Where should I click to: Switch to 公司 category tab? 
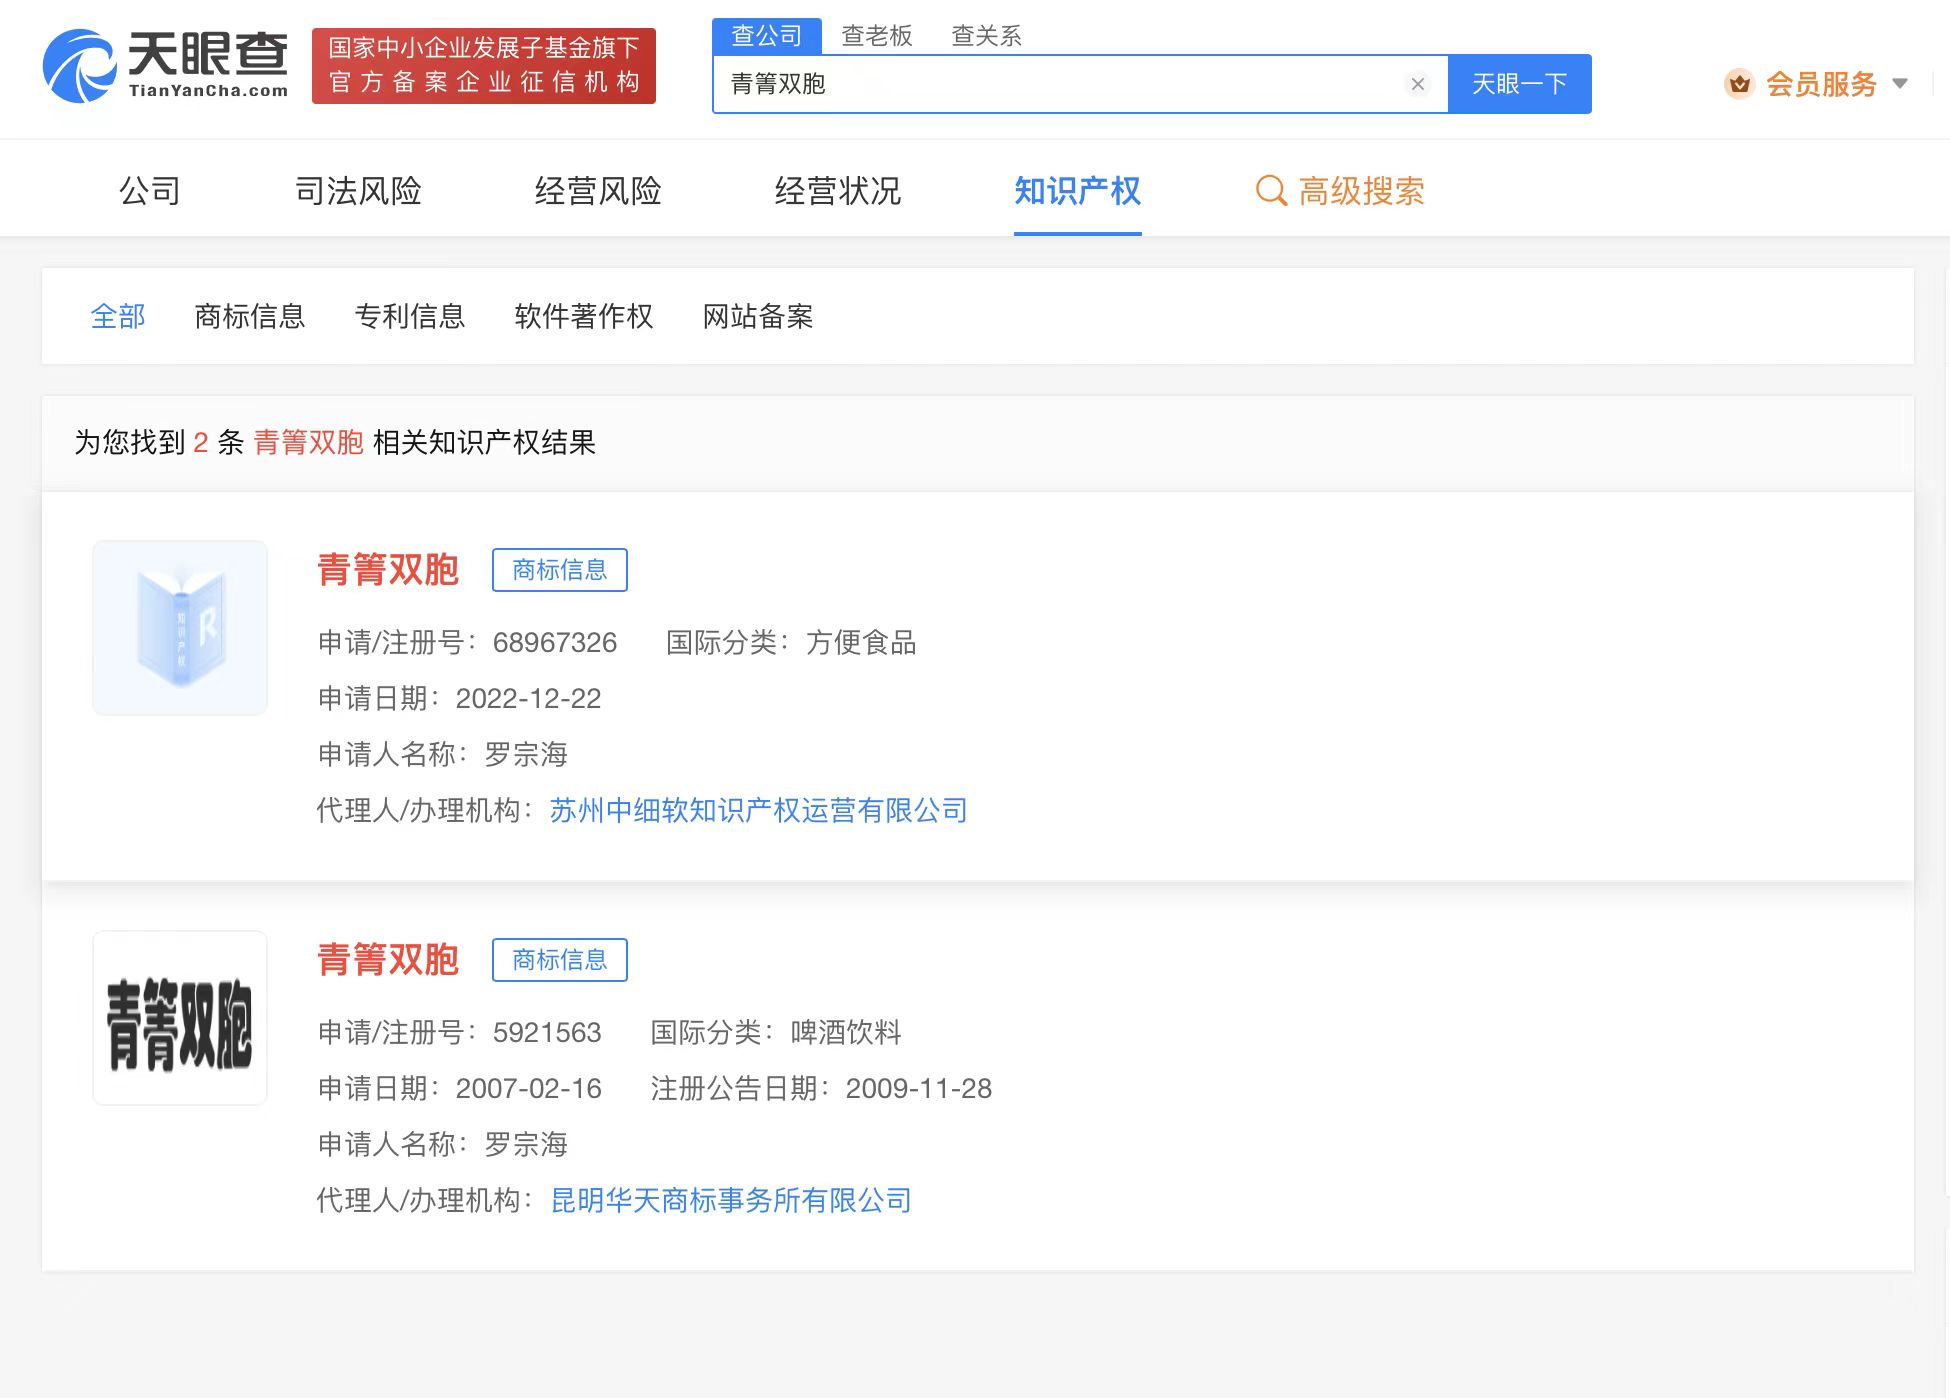(x=150, y=190)
